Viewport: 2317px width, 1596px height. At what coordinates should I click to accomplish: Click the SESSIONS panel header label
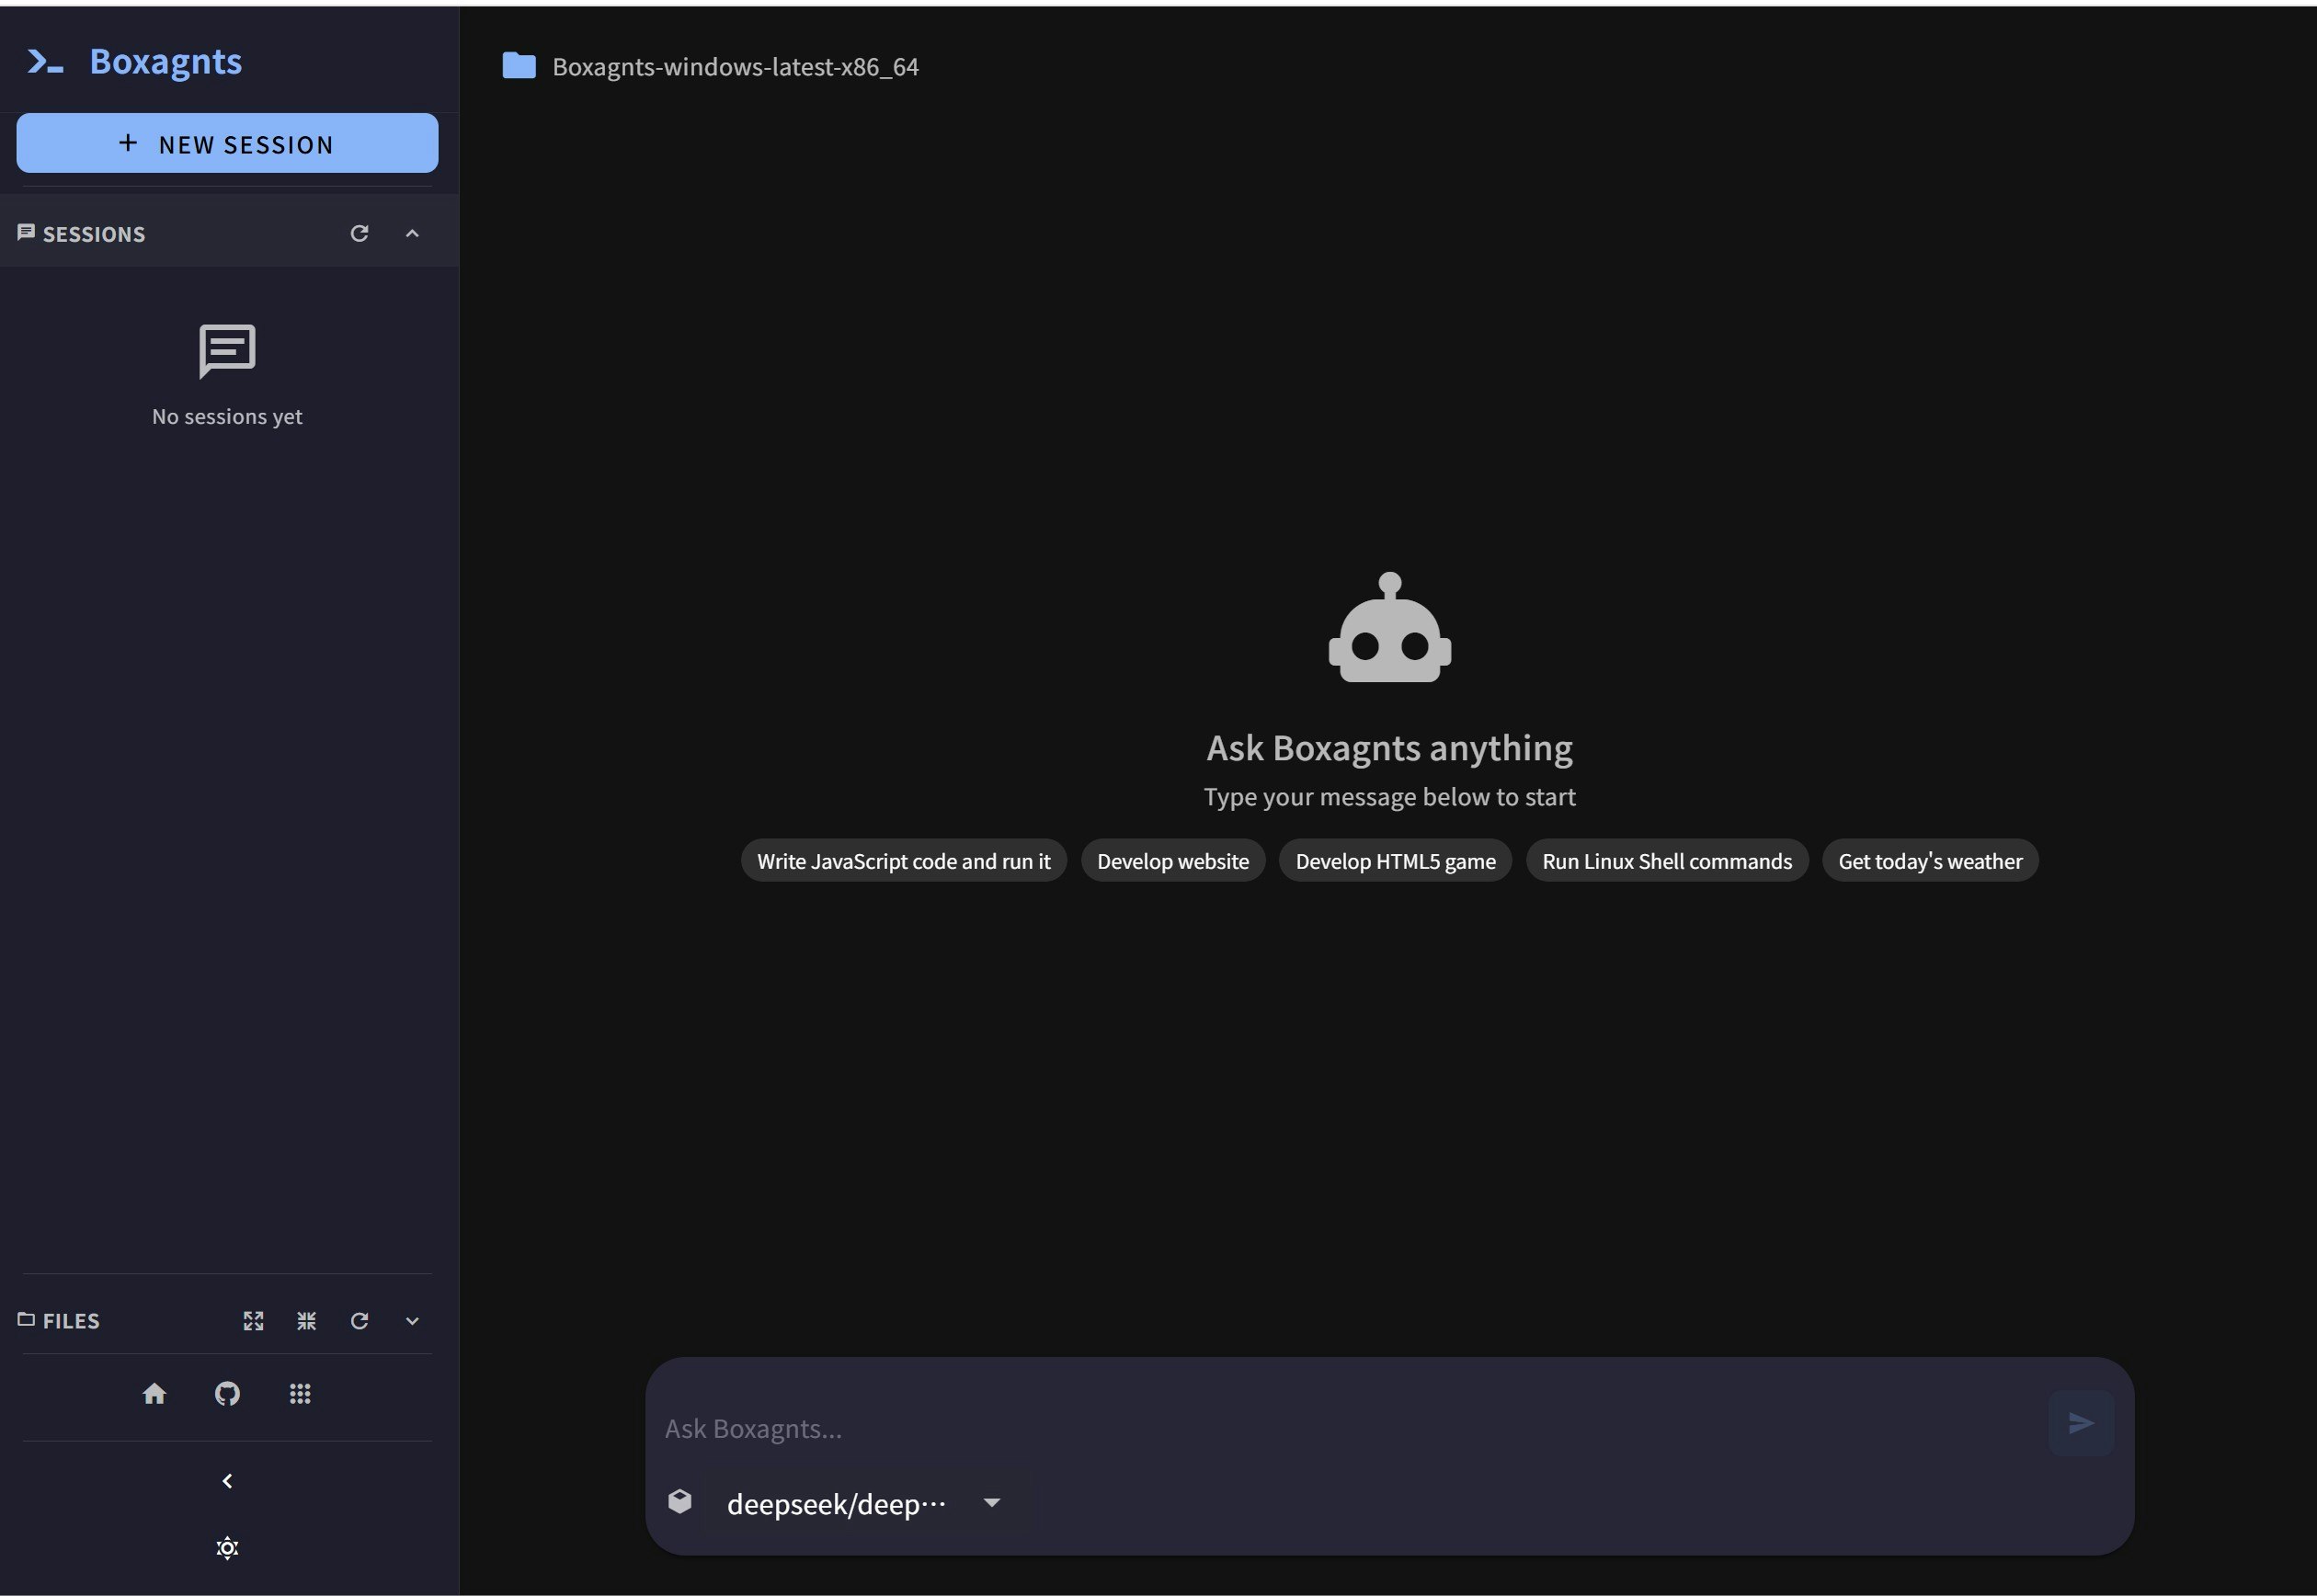click(94, 234)
